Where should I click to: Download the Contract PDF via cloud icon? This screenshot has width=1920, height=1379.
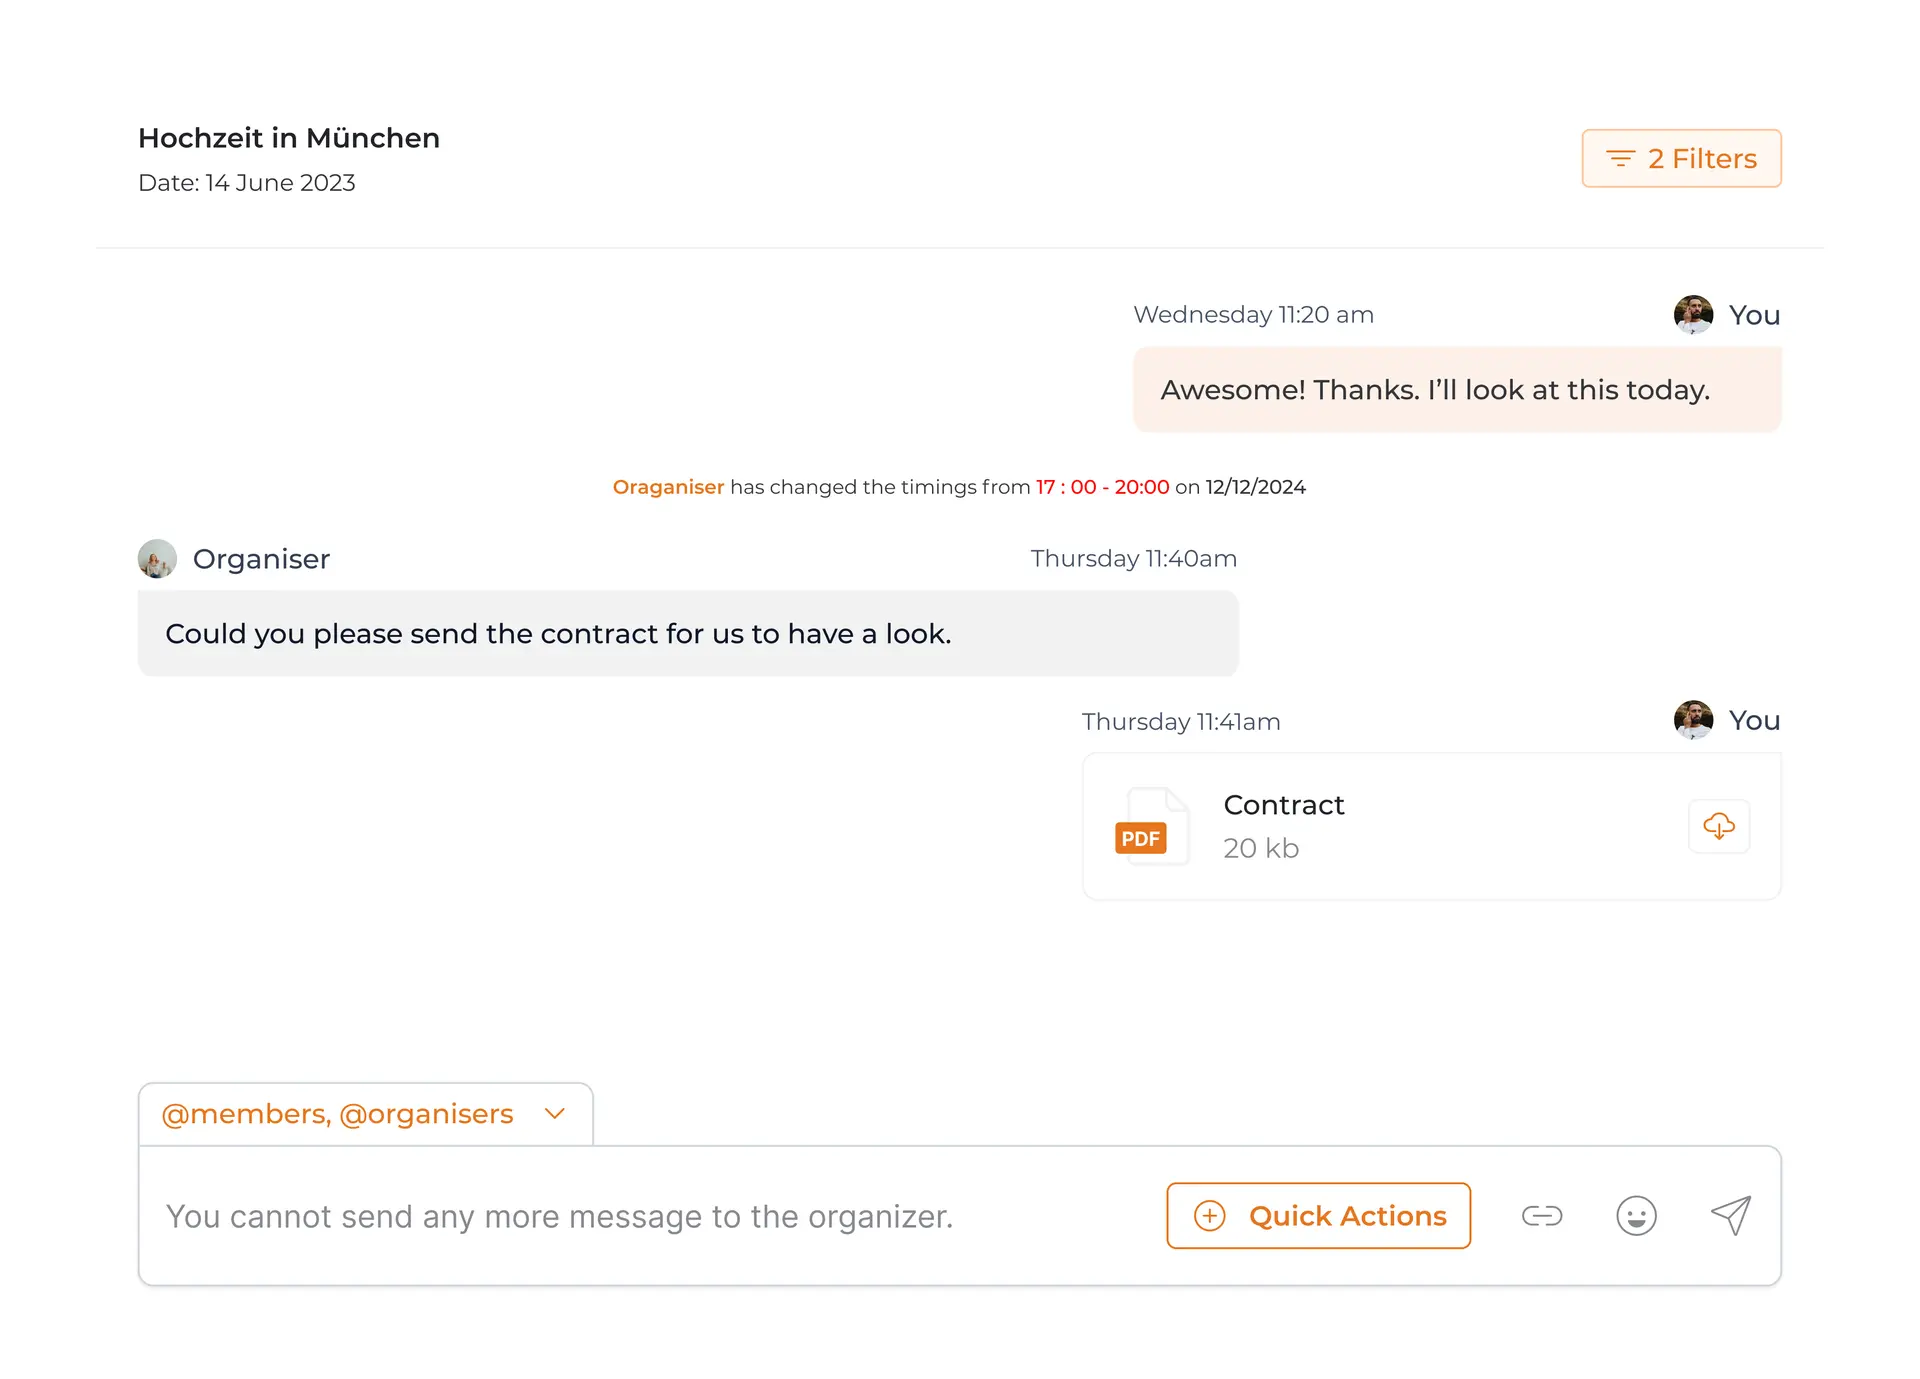click(1719, 826)
